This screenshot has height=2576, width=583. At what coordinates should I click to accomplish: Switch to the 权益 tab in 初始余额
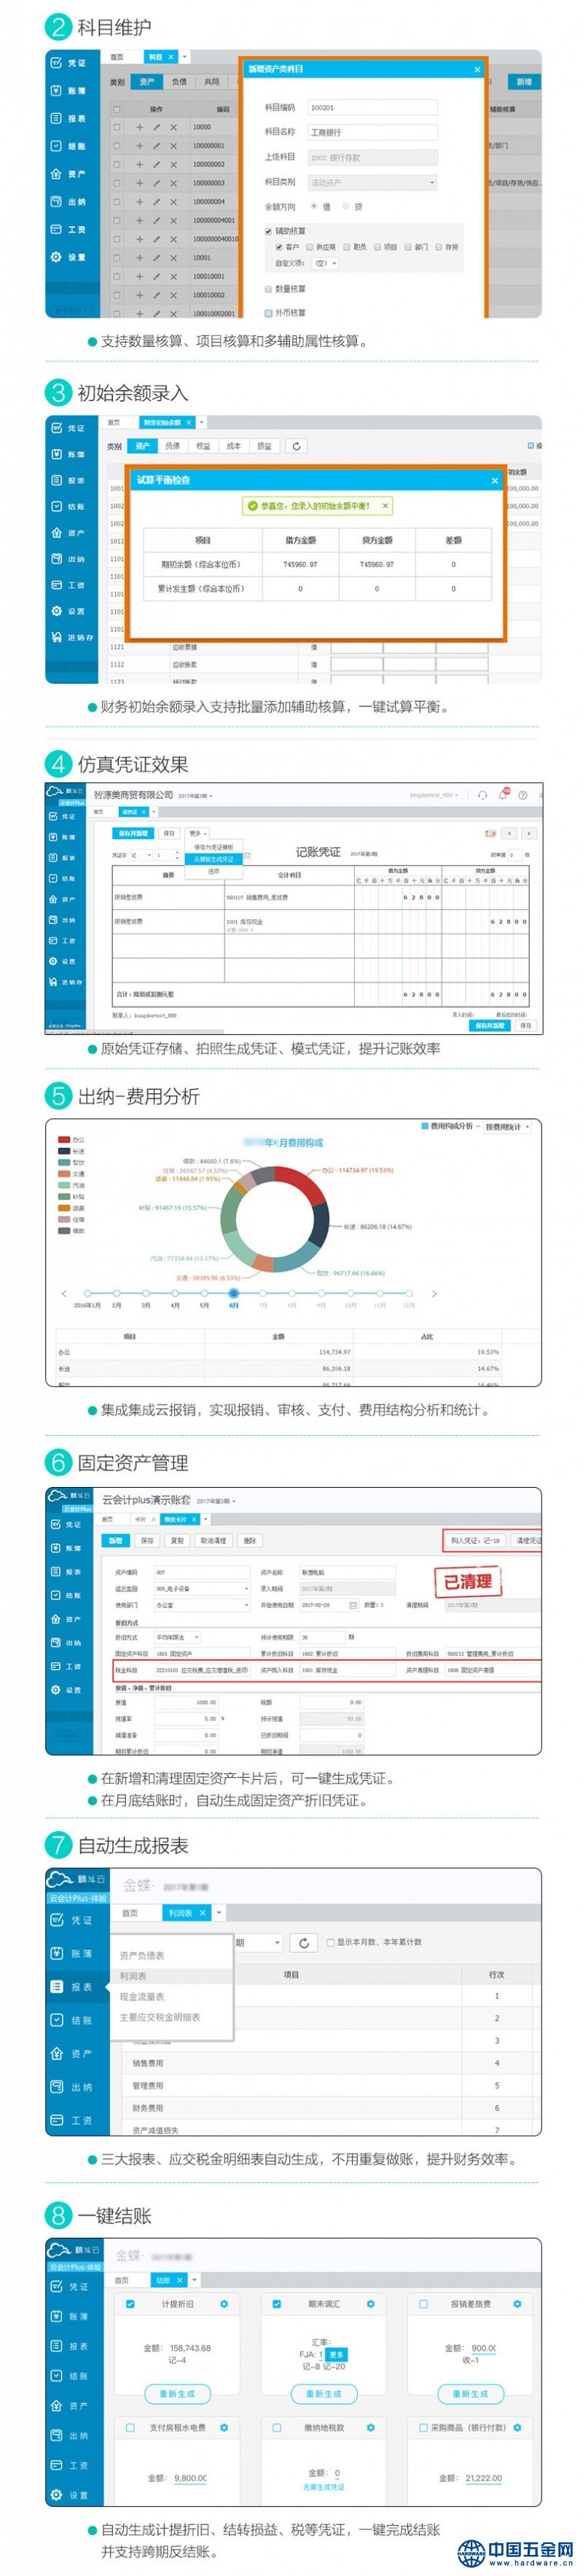click(x=203, y=446)
